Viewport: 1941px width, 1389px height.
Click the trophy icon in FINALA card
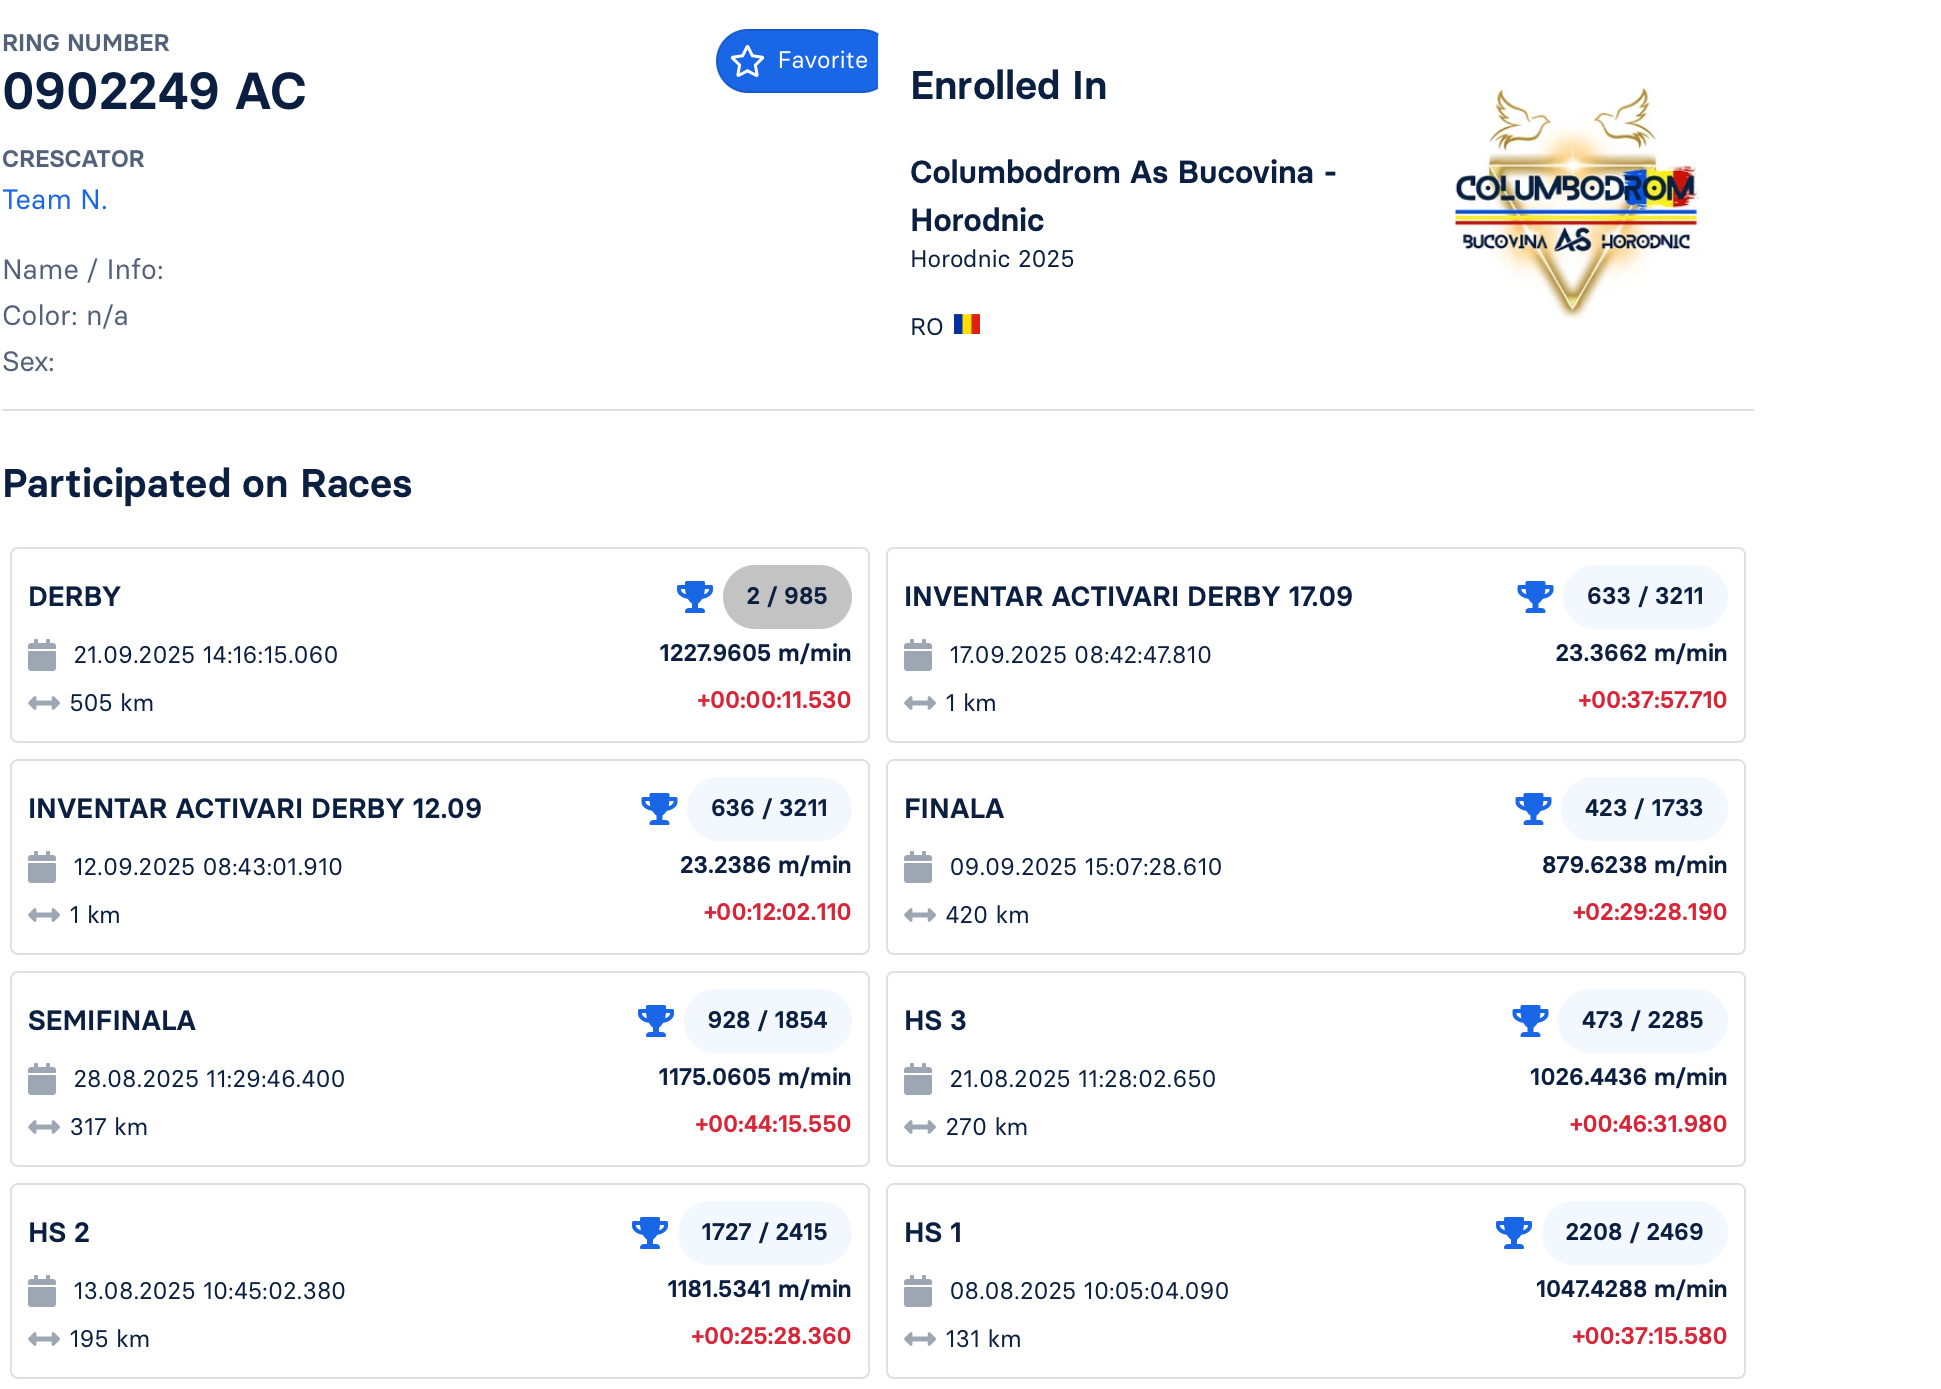coord(1532,808)
